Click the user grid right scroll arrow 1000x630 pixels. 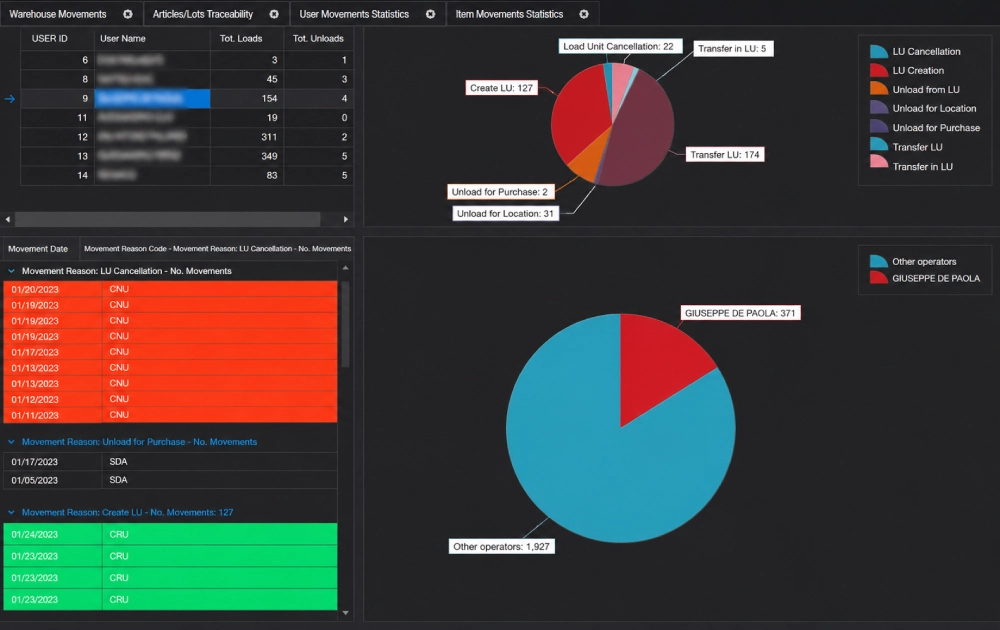click(346, 219)
